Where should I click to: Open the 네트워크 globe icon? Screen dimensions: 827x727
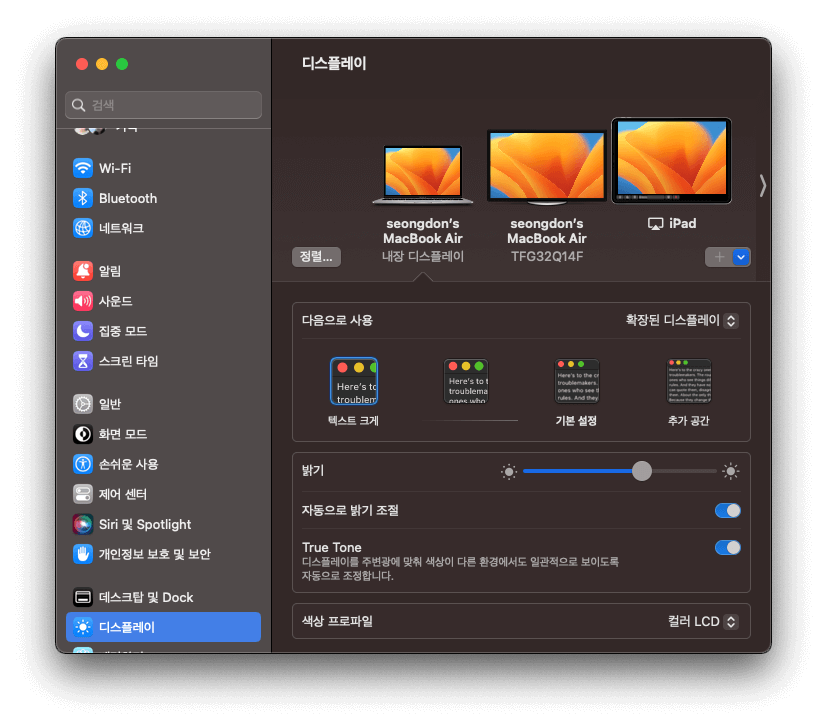[83, 228]
